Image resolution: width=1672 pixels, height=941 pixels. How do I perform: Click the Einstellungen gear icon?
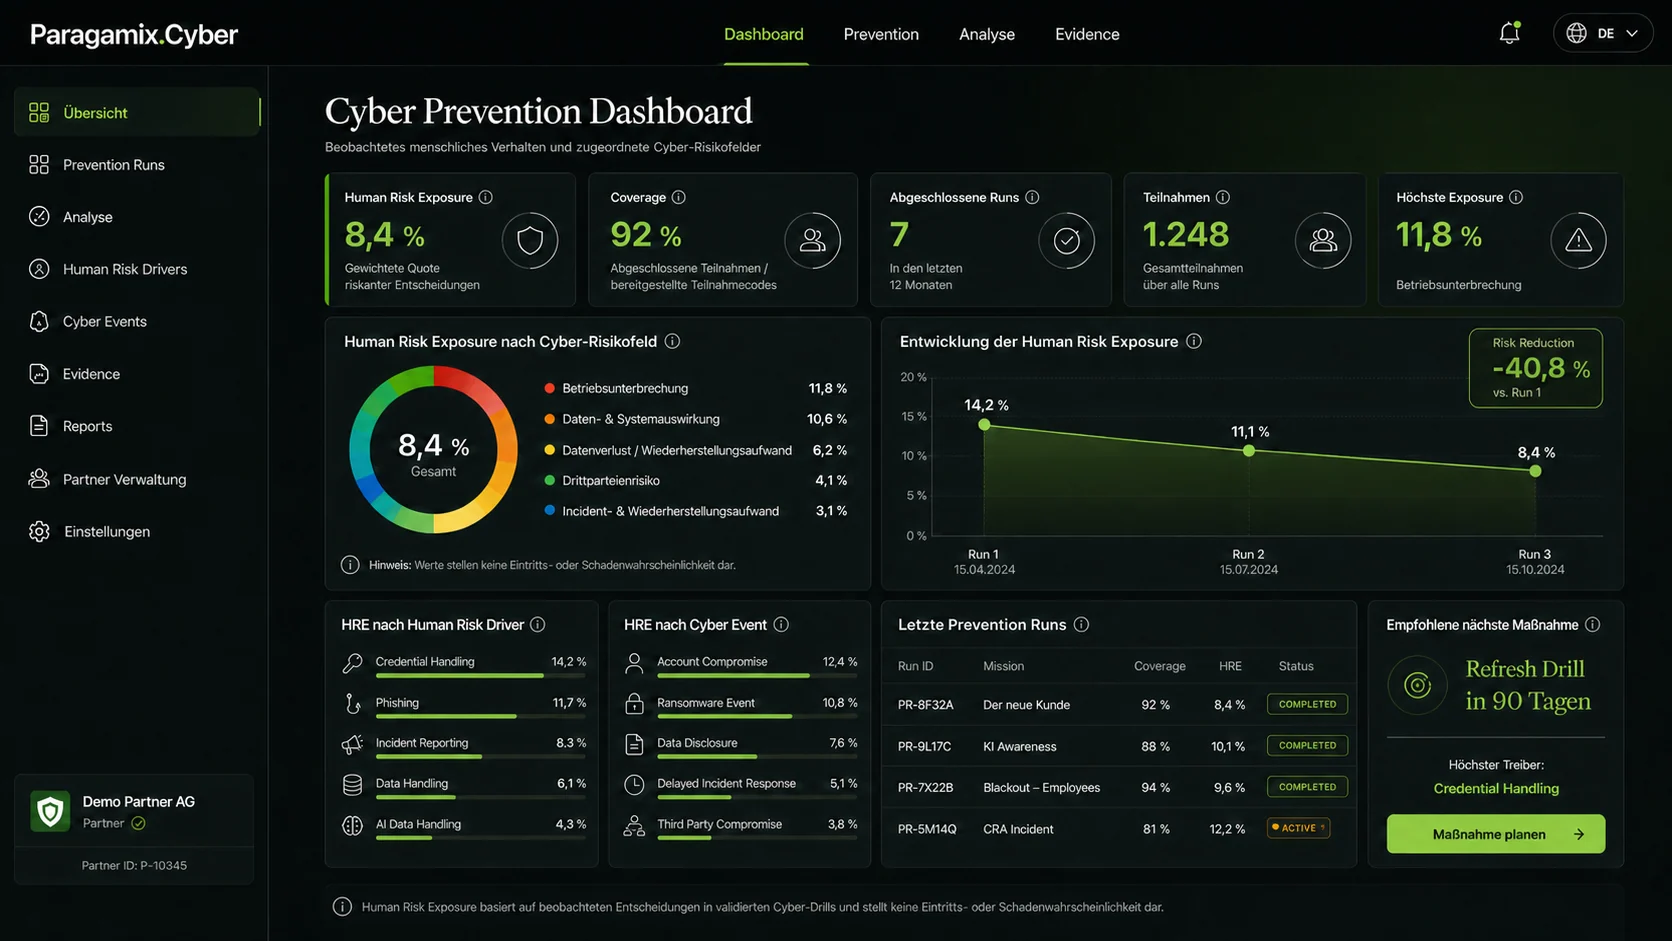click(39, 531)
